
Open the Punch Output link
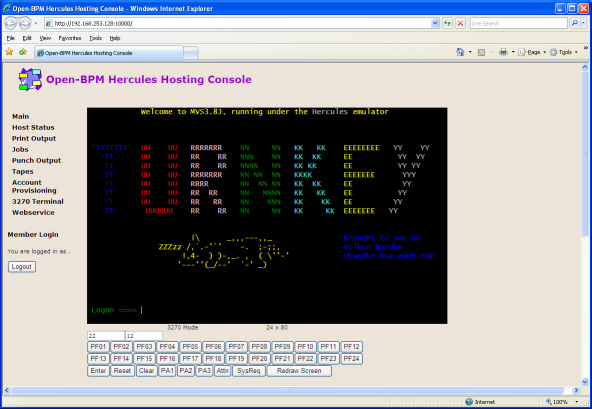(x=36, y=160)
